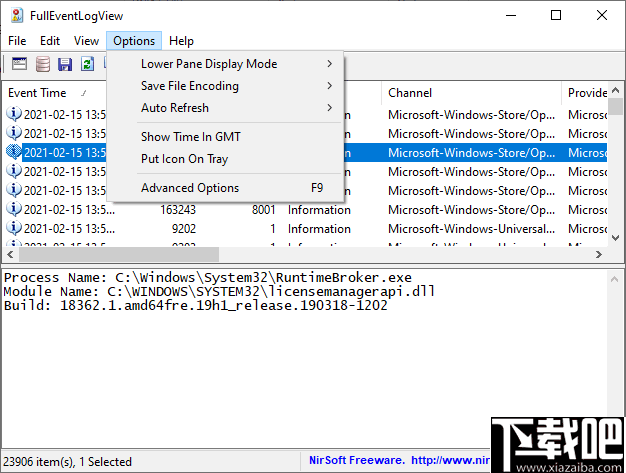Select the event ID cell 8001
Screen dimensions: 626x473
click(263, 210)
